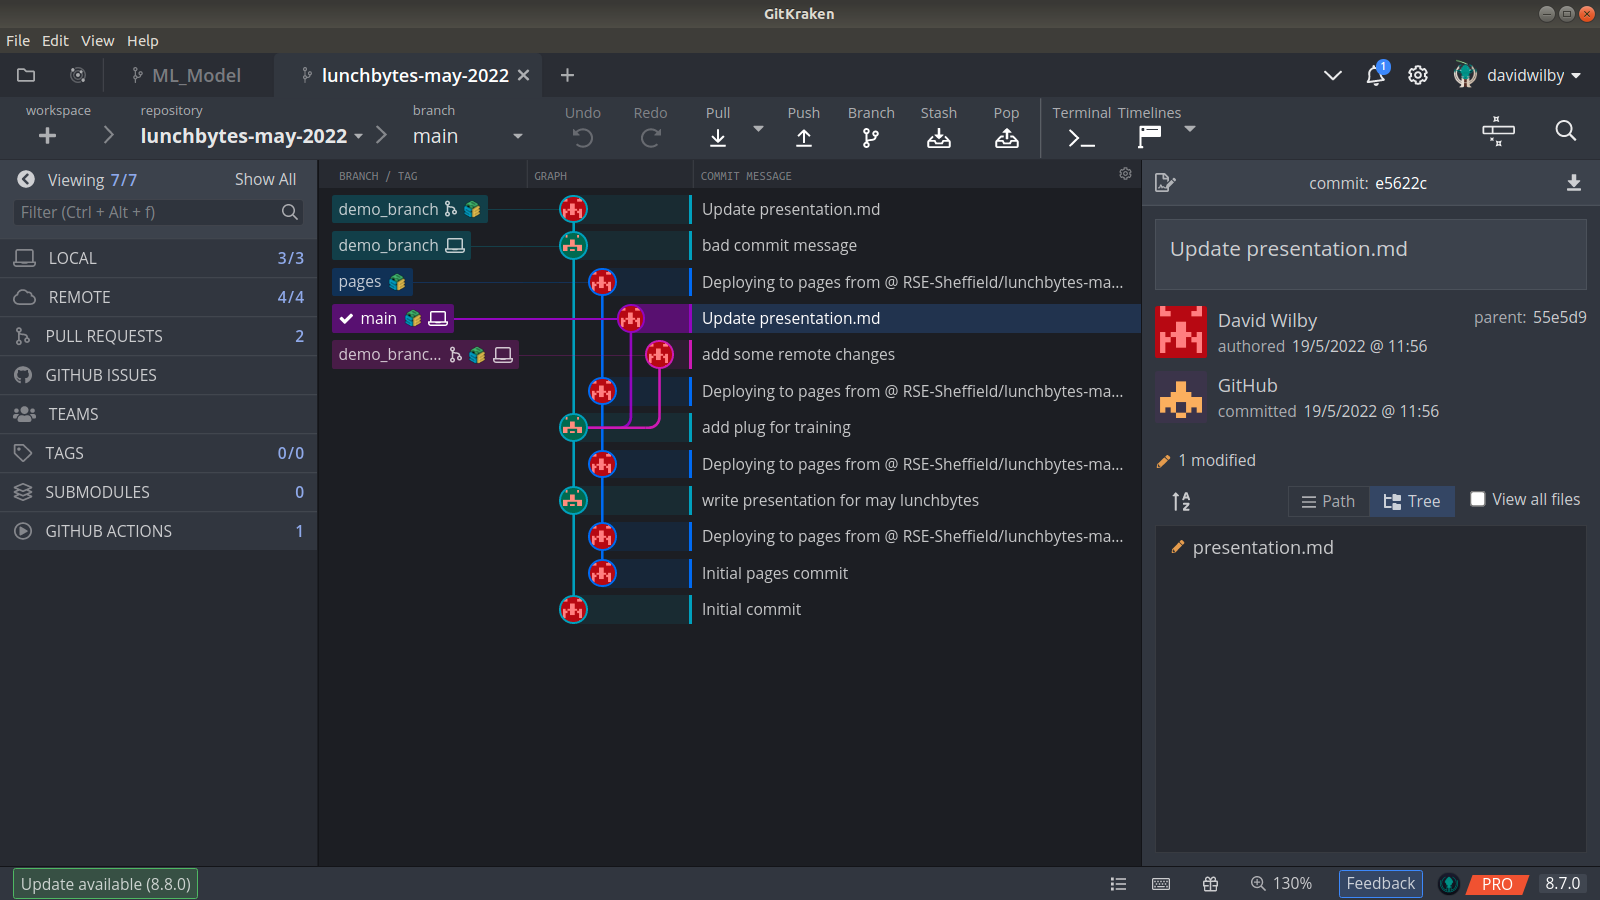This screenshot has width=1600, height=900.
Task: Collapse left panel with back arrow
Action: point(26,179)
